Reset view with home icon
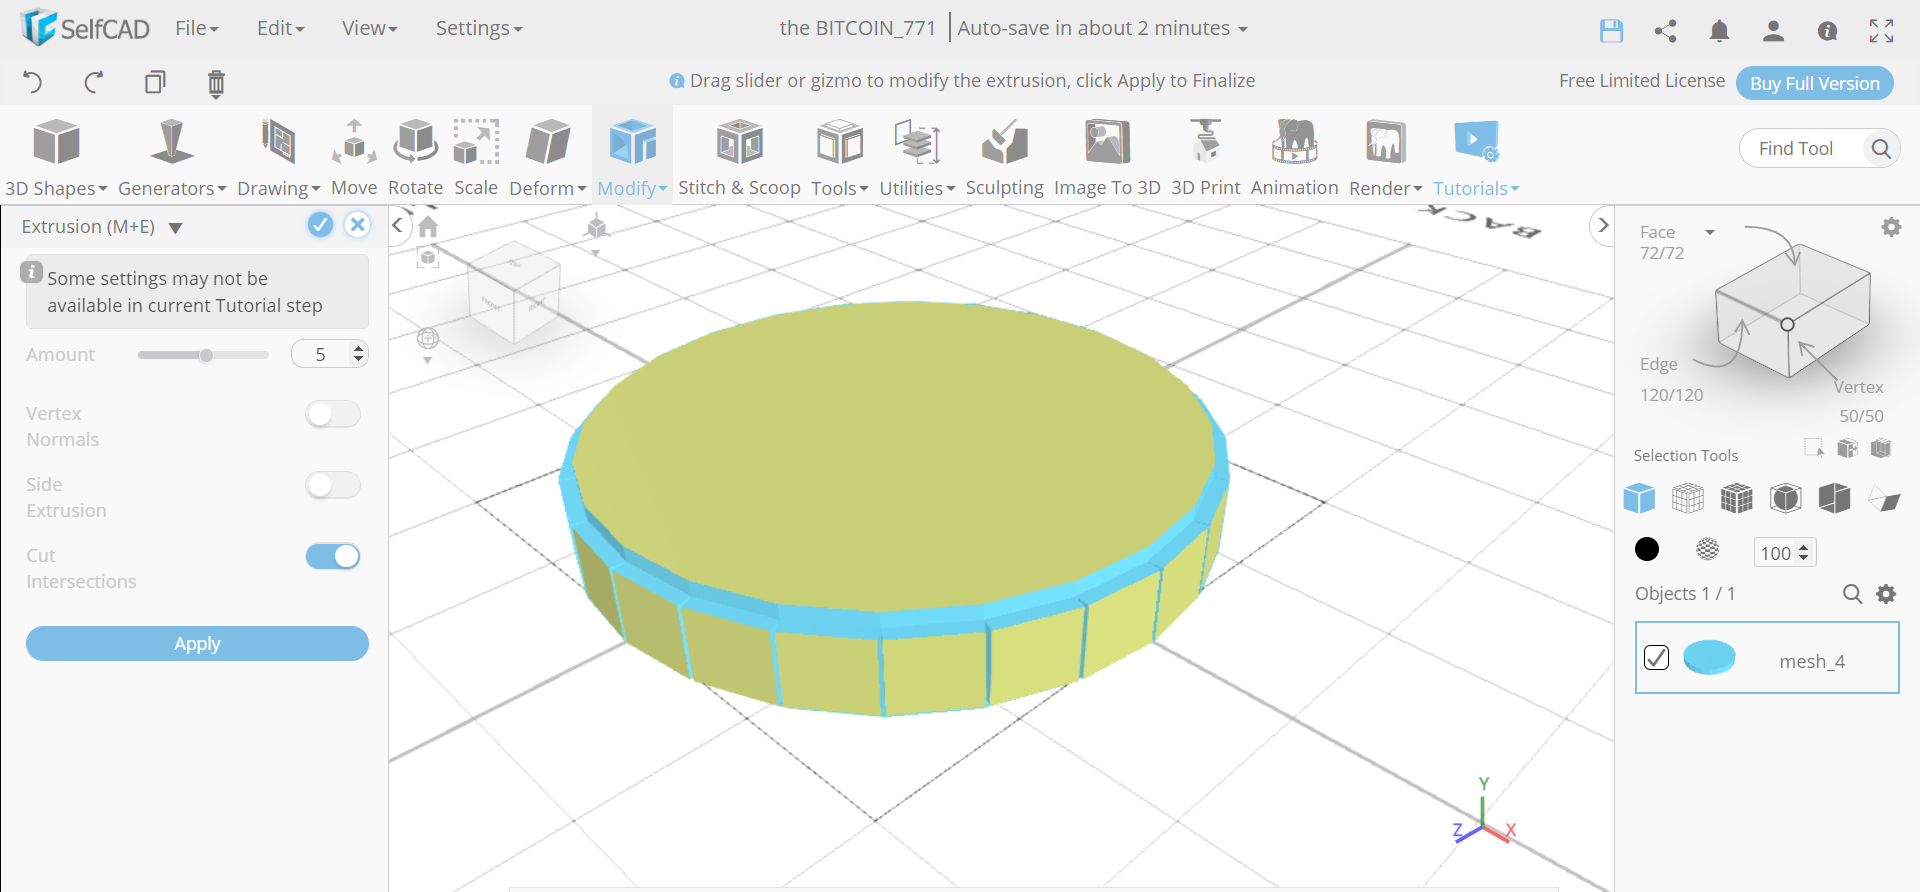The height and width of the screenshot is (892, 1920). 428,227
